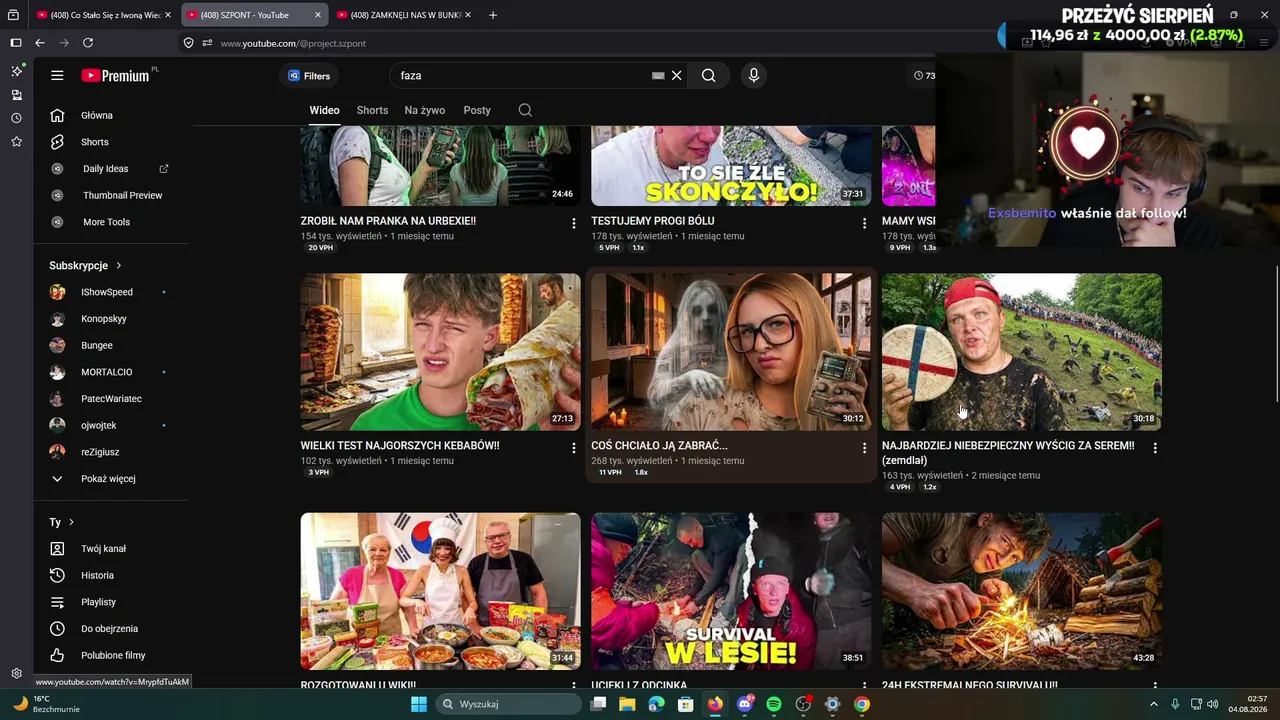Image resolution: width=1280 pixels, height=720 pixels.
Task: Open the on-screen keyboard icon in search
Action: click(x=658, y=75)
